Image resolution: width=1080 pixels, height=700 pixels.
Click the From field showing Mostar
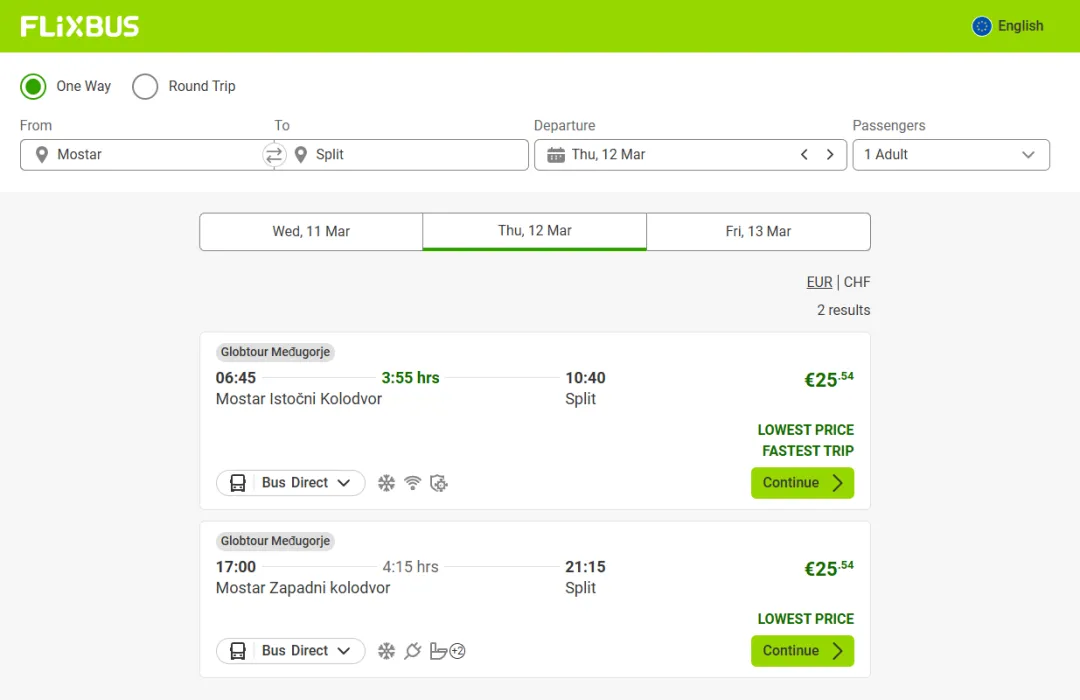(x=140, y=155)
